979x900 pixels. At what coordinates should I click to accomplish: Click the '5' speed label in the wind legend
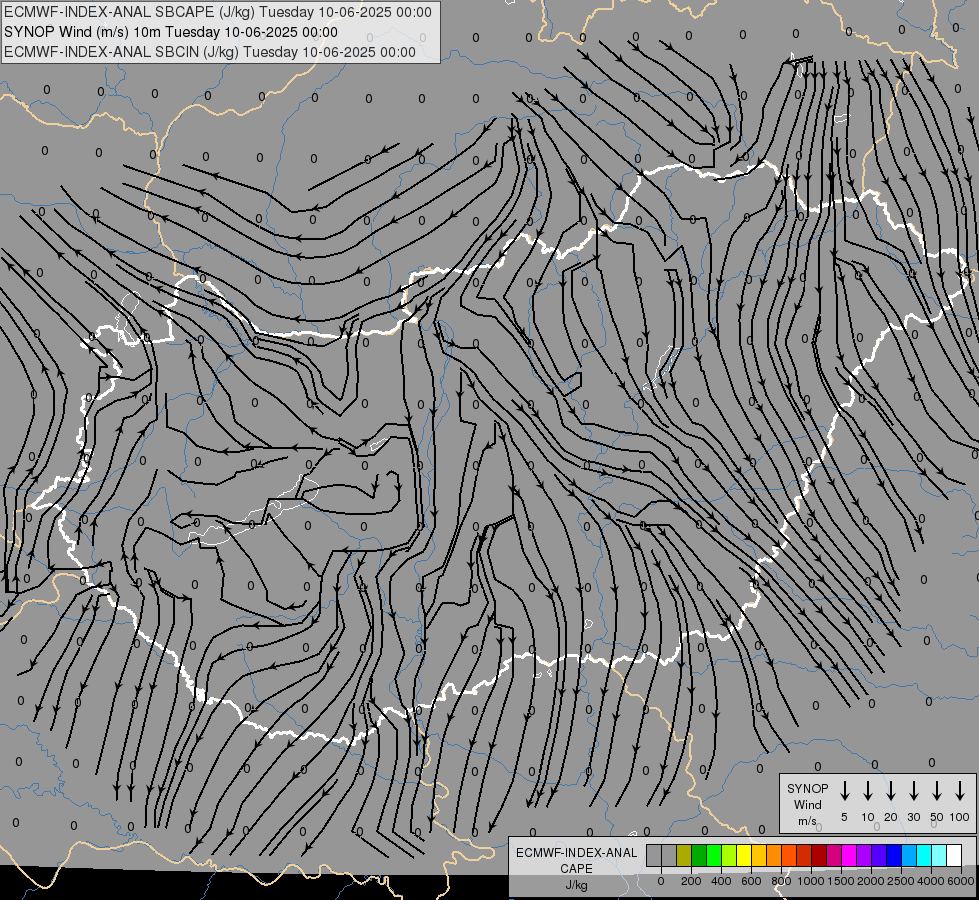click(844, 817)
